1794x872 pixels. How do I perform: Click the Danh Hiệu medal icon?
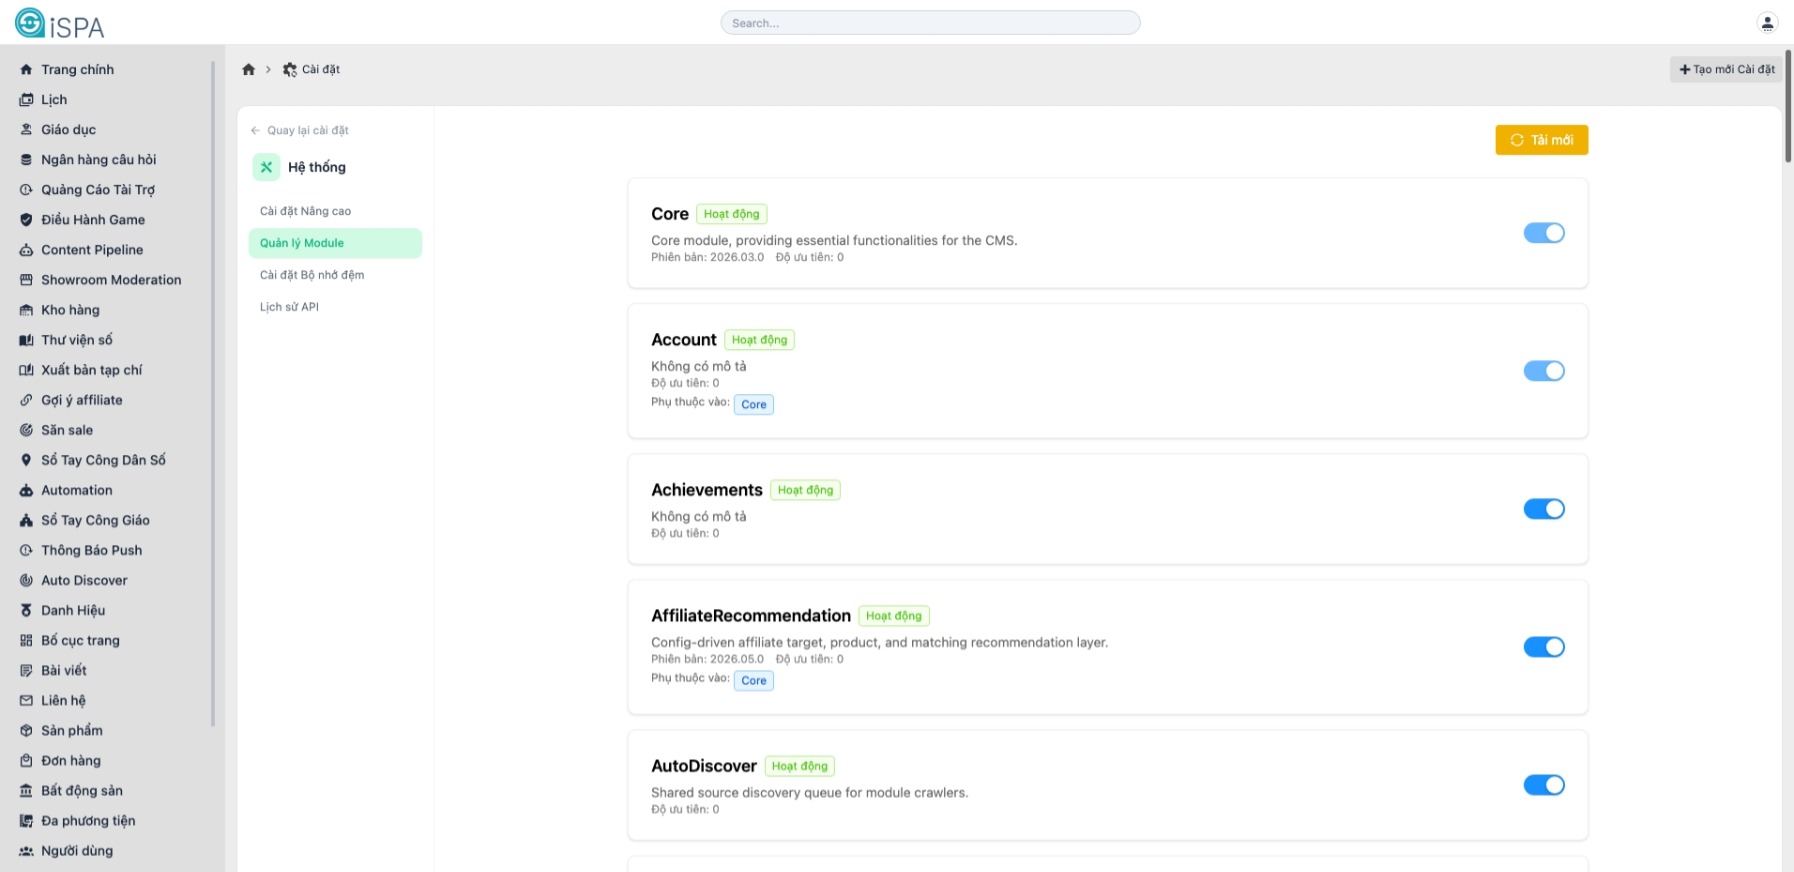[26, 610]
